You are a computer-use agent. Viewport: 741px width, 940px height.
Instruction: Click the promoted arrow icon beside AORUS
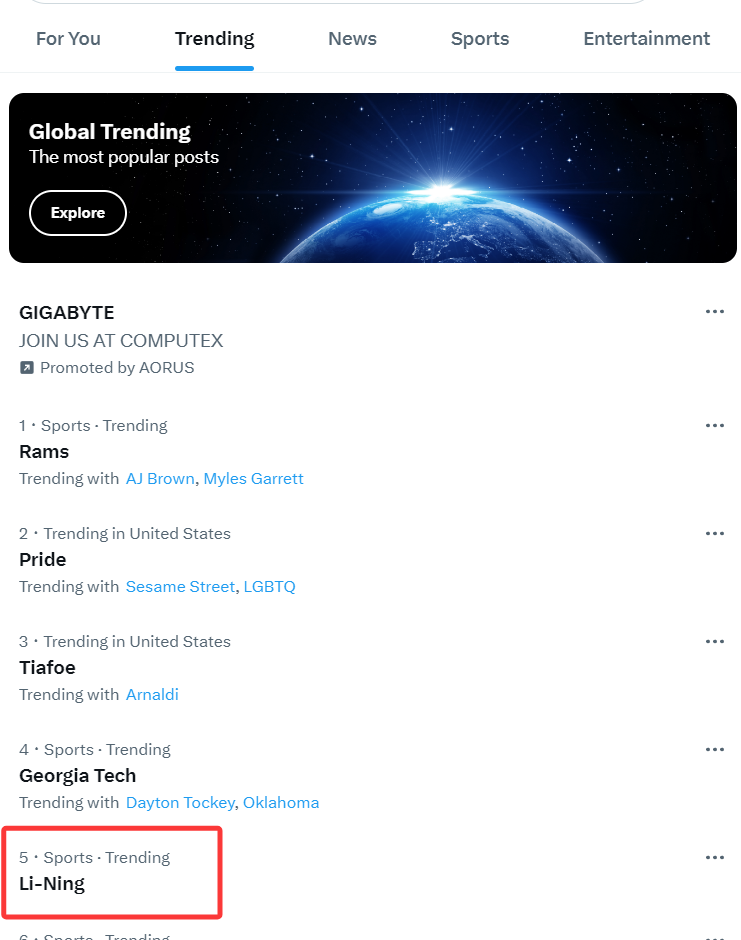26,367
